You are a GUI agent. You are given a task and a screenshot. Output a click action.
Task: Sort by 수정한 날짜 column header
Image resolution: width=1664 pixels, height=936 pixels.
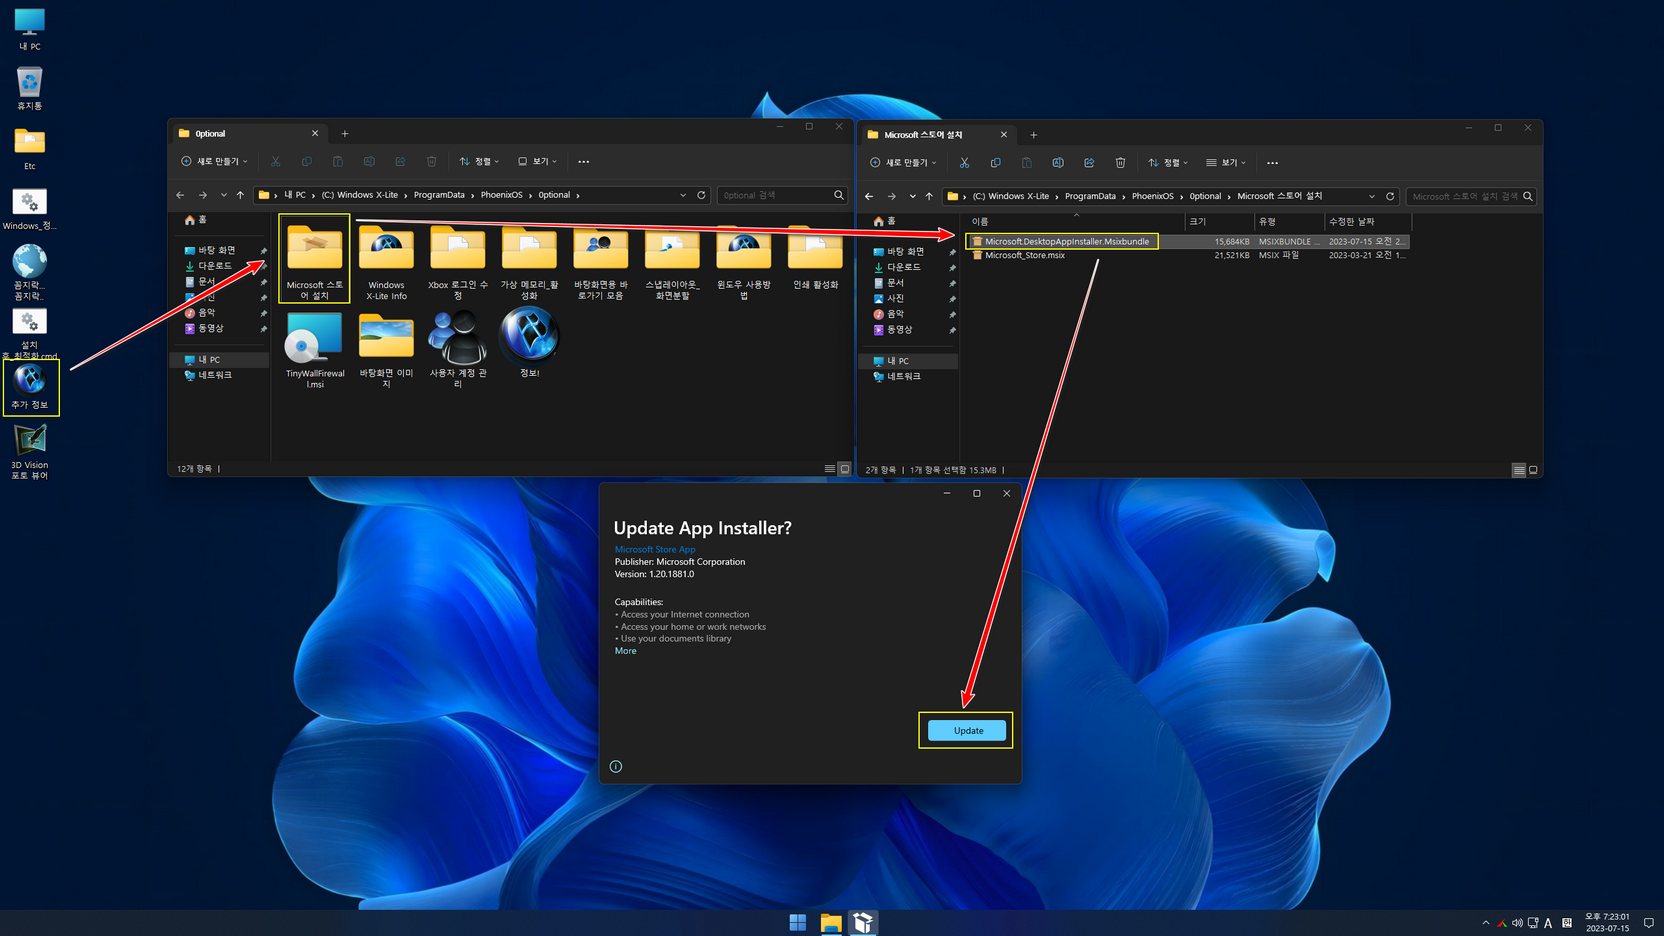click(1367, 221)
